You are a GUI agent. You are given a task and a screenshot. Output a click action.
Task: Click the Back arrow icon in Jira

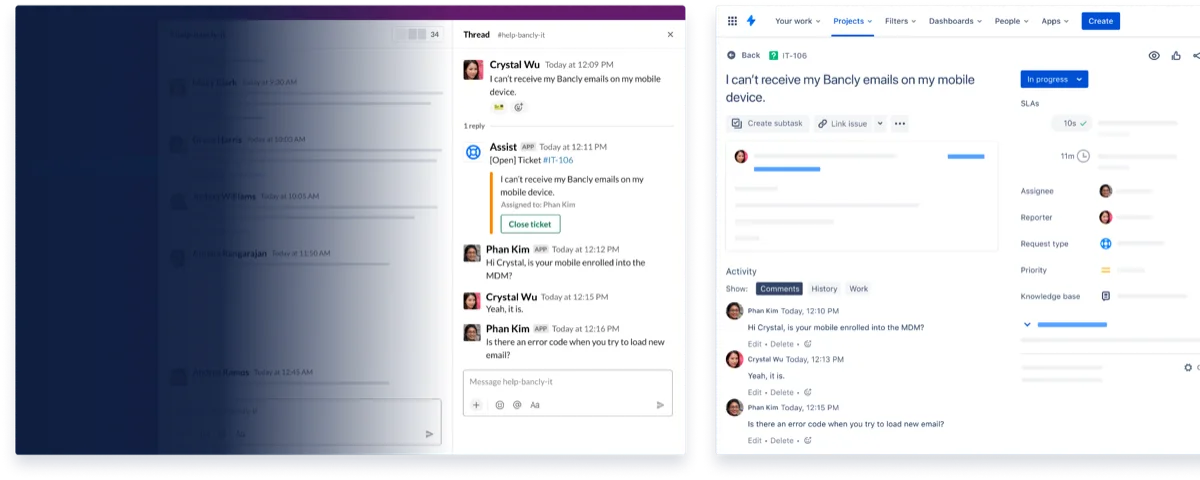(731, 56)
